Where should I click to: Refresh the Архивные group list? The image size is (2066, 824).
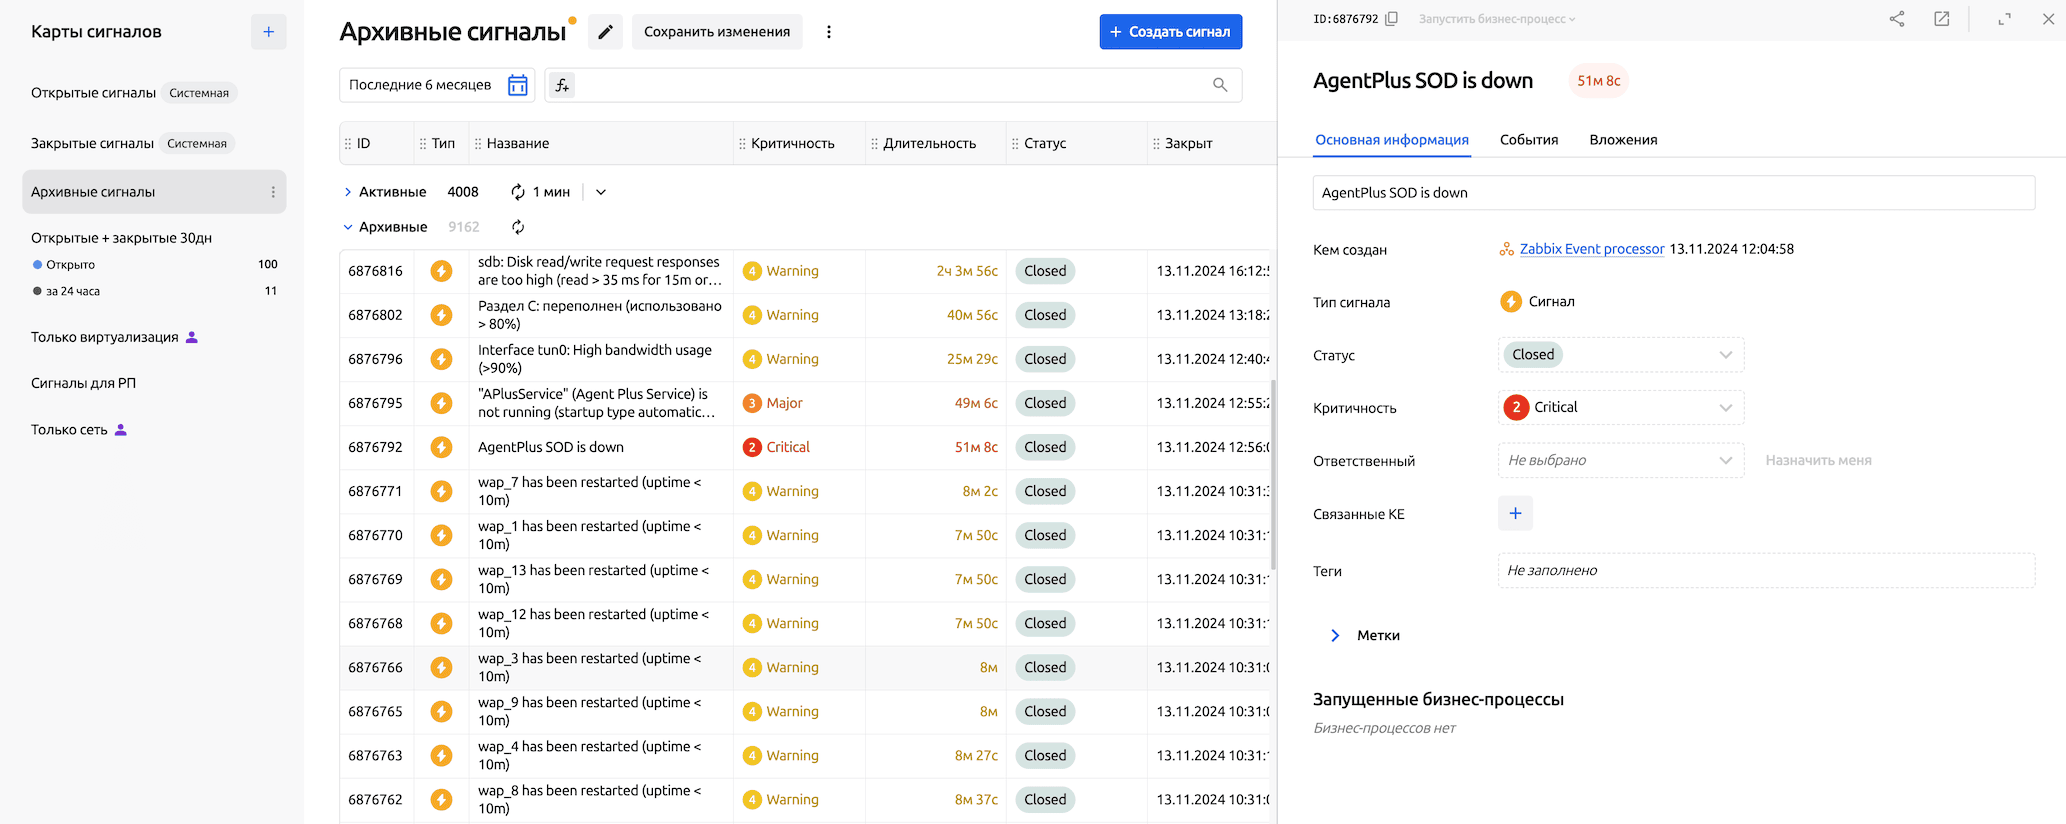pyautogui.click(x=518, y=227)
